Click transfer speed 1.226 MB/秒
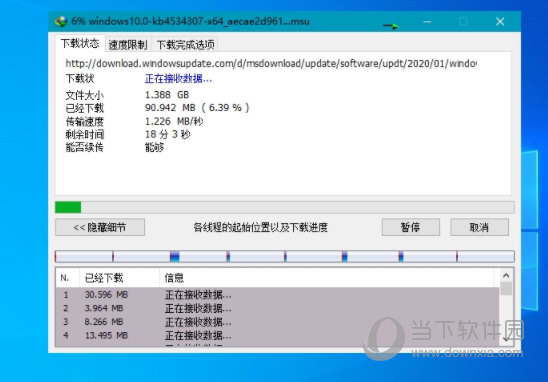Viewport: 548px width, 382px height. [x=174, y=121]
